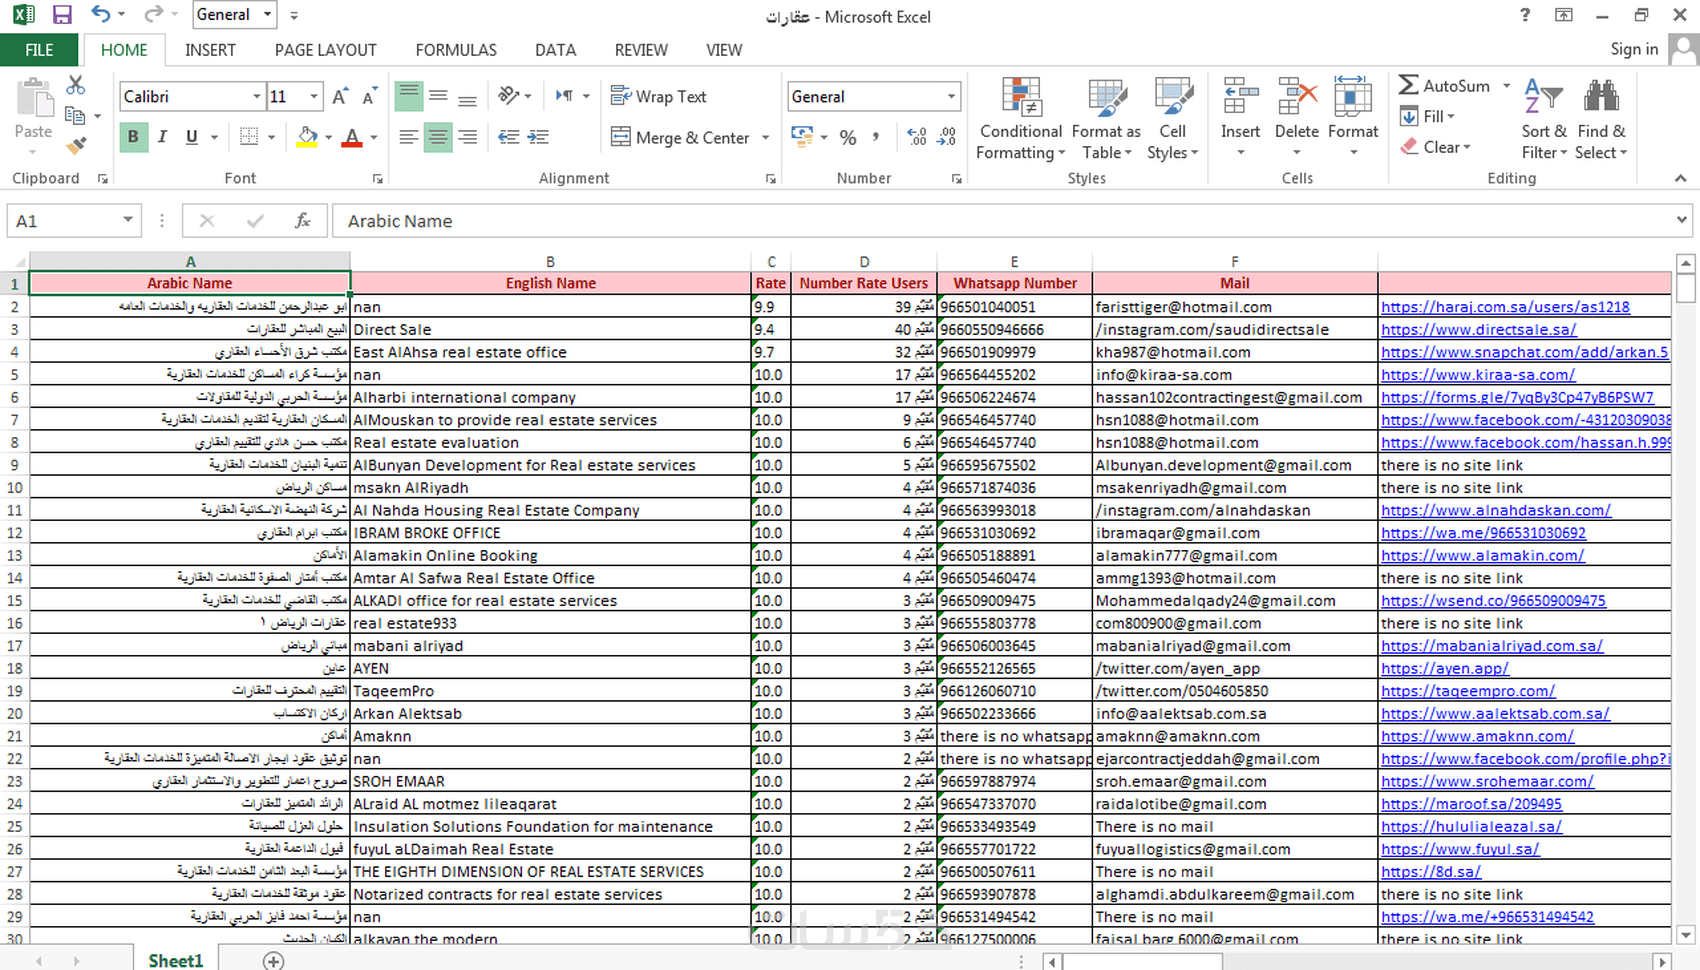Toggle Bold formatting
The height and width of the screenshot is (970, 1700).
[133, 137]
